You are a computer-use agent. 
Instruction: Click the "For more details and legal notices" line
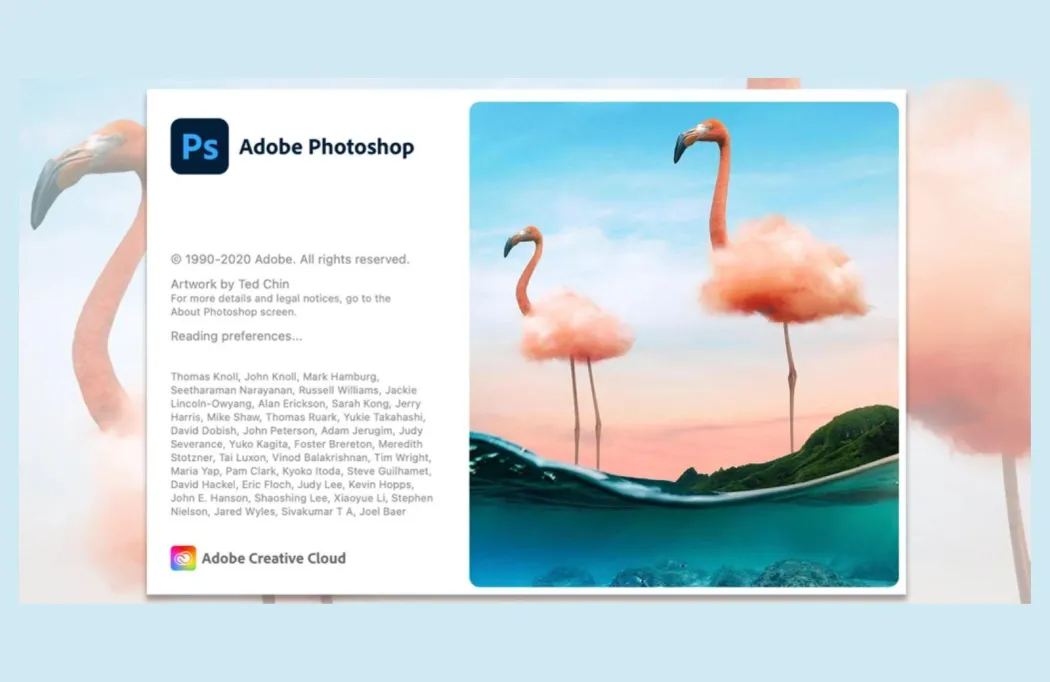click(x=281, y=299)
